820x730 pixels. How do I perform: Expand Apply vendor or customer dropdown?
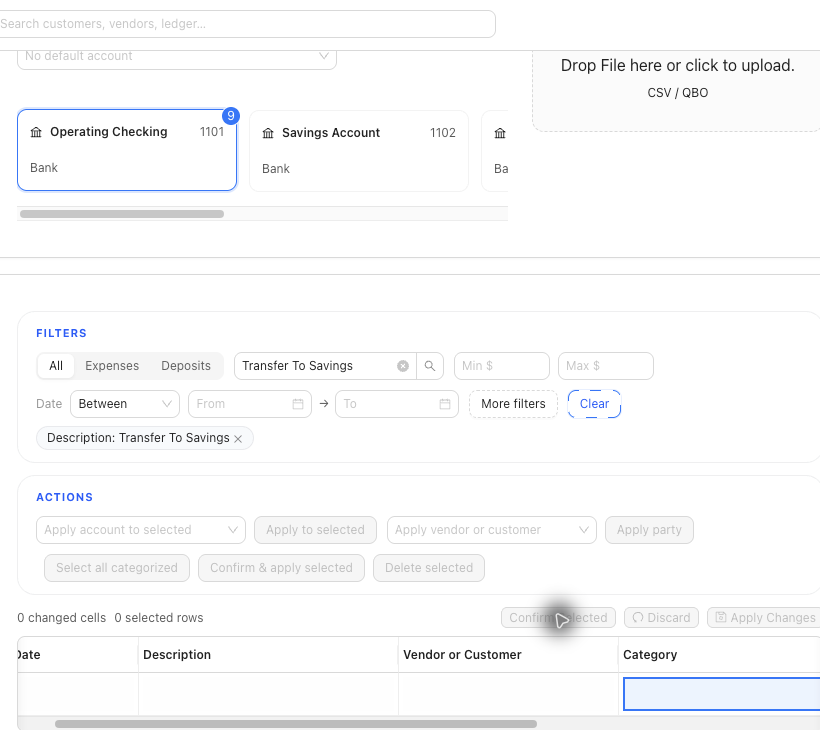pos(492,530)
